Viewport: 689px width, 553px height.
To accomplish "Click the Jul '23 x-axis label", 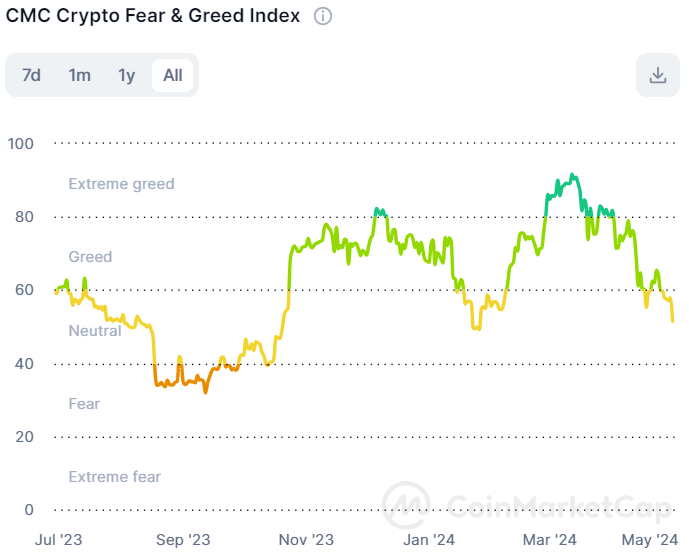I will click(x=59, y=540).
